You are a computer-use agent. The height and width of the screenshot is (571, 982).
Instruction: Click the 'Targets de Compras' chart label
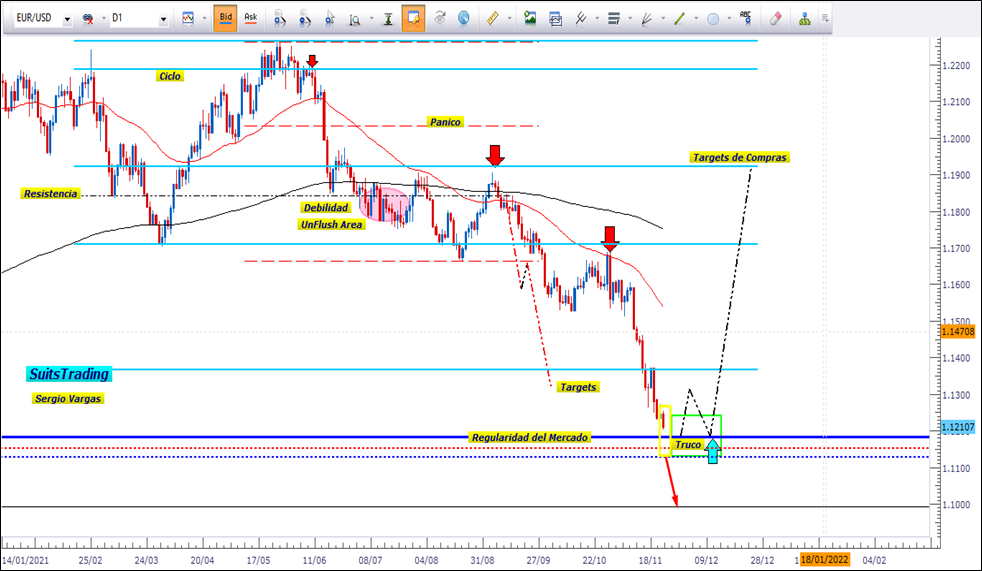pyautogui.click(x=739, y=158)
